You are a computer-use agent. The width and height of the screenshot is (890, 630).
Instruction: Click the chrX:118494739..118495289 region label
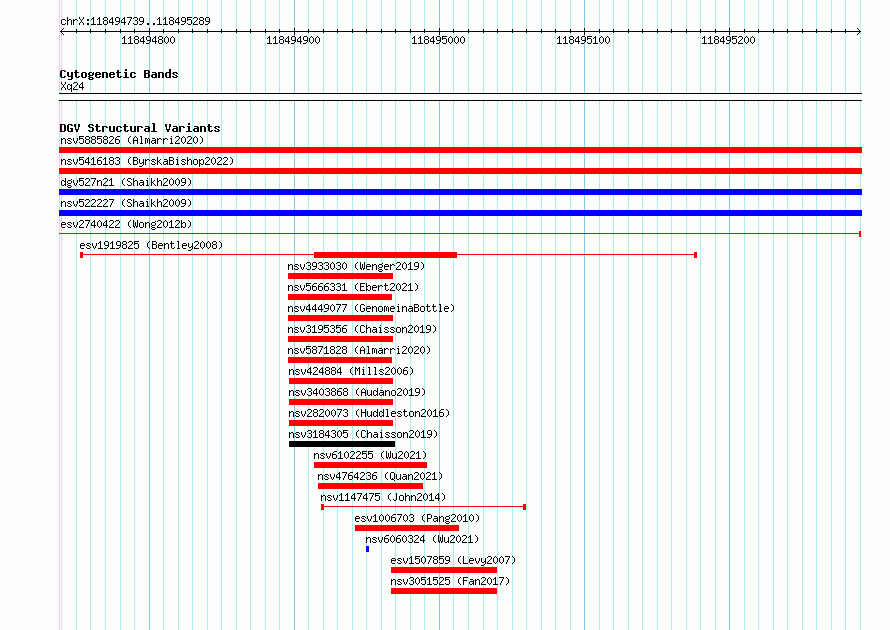tap(135, 21)
